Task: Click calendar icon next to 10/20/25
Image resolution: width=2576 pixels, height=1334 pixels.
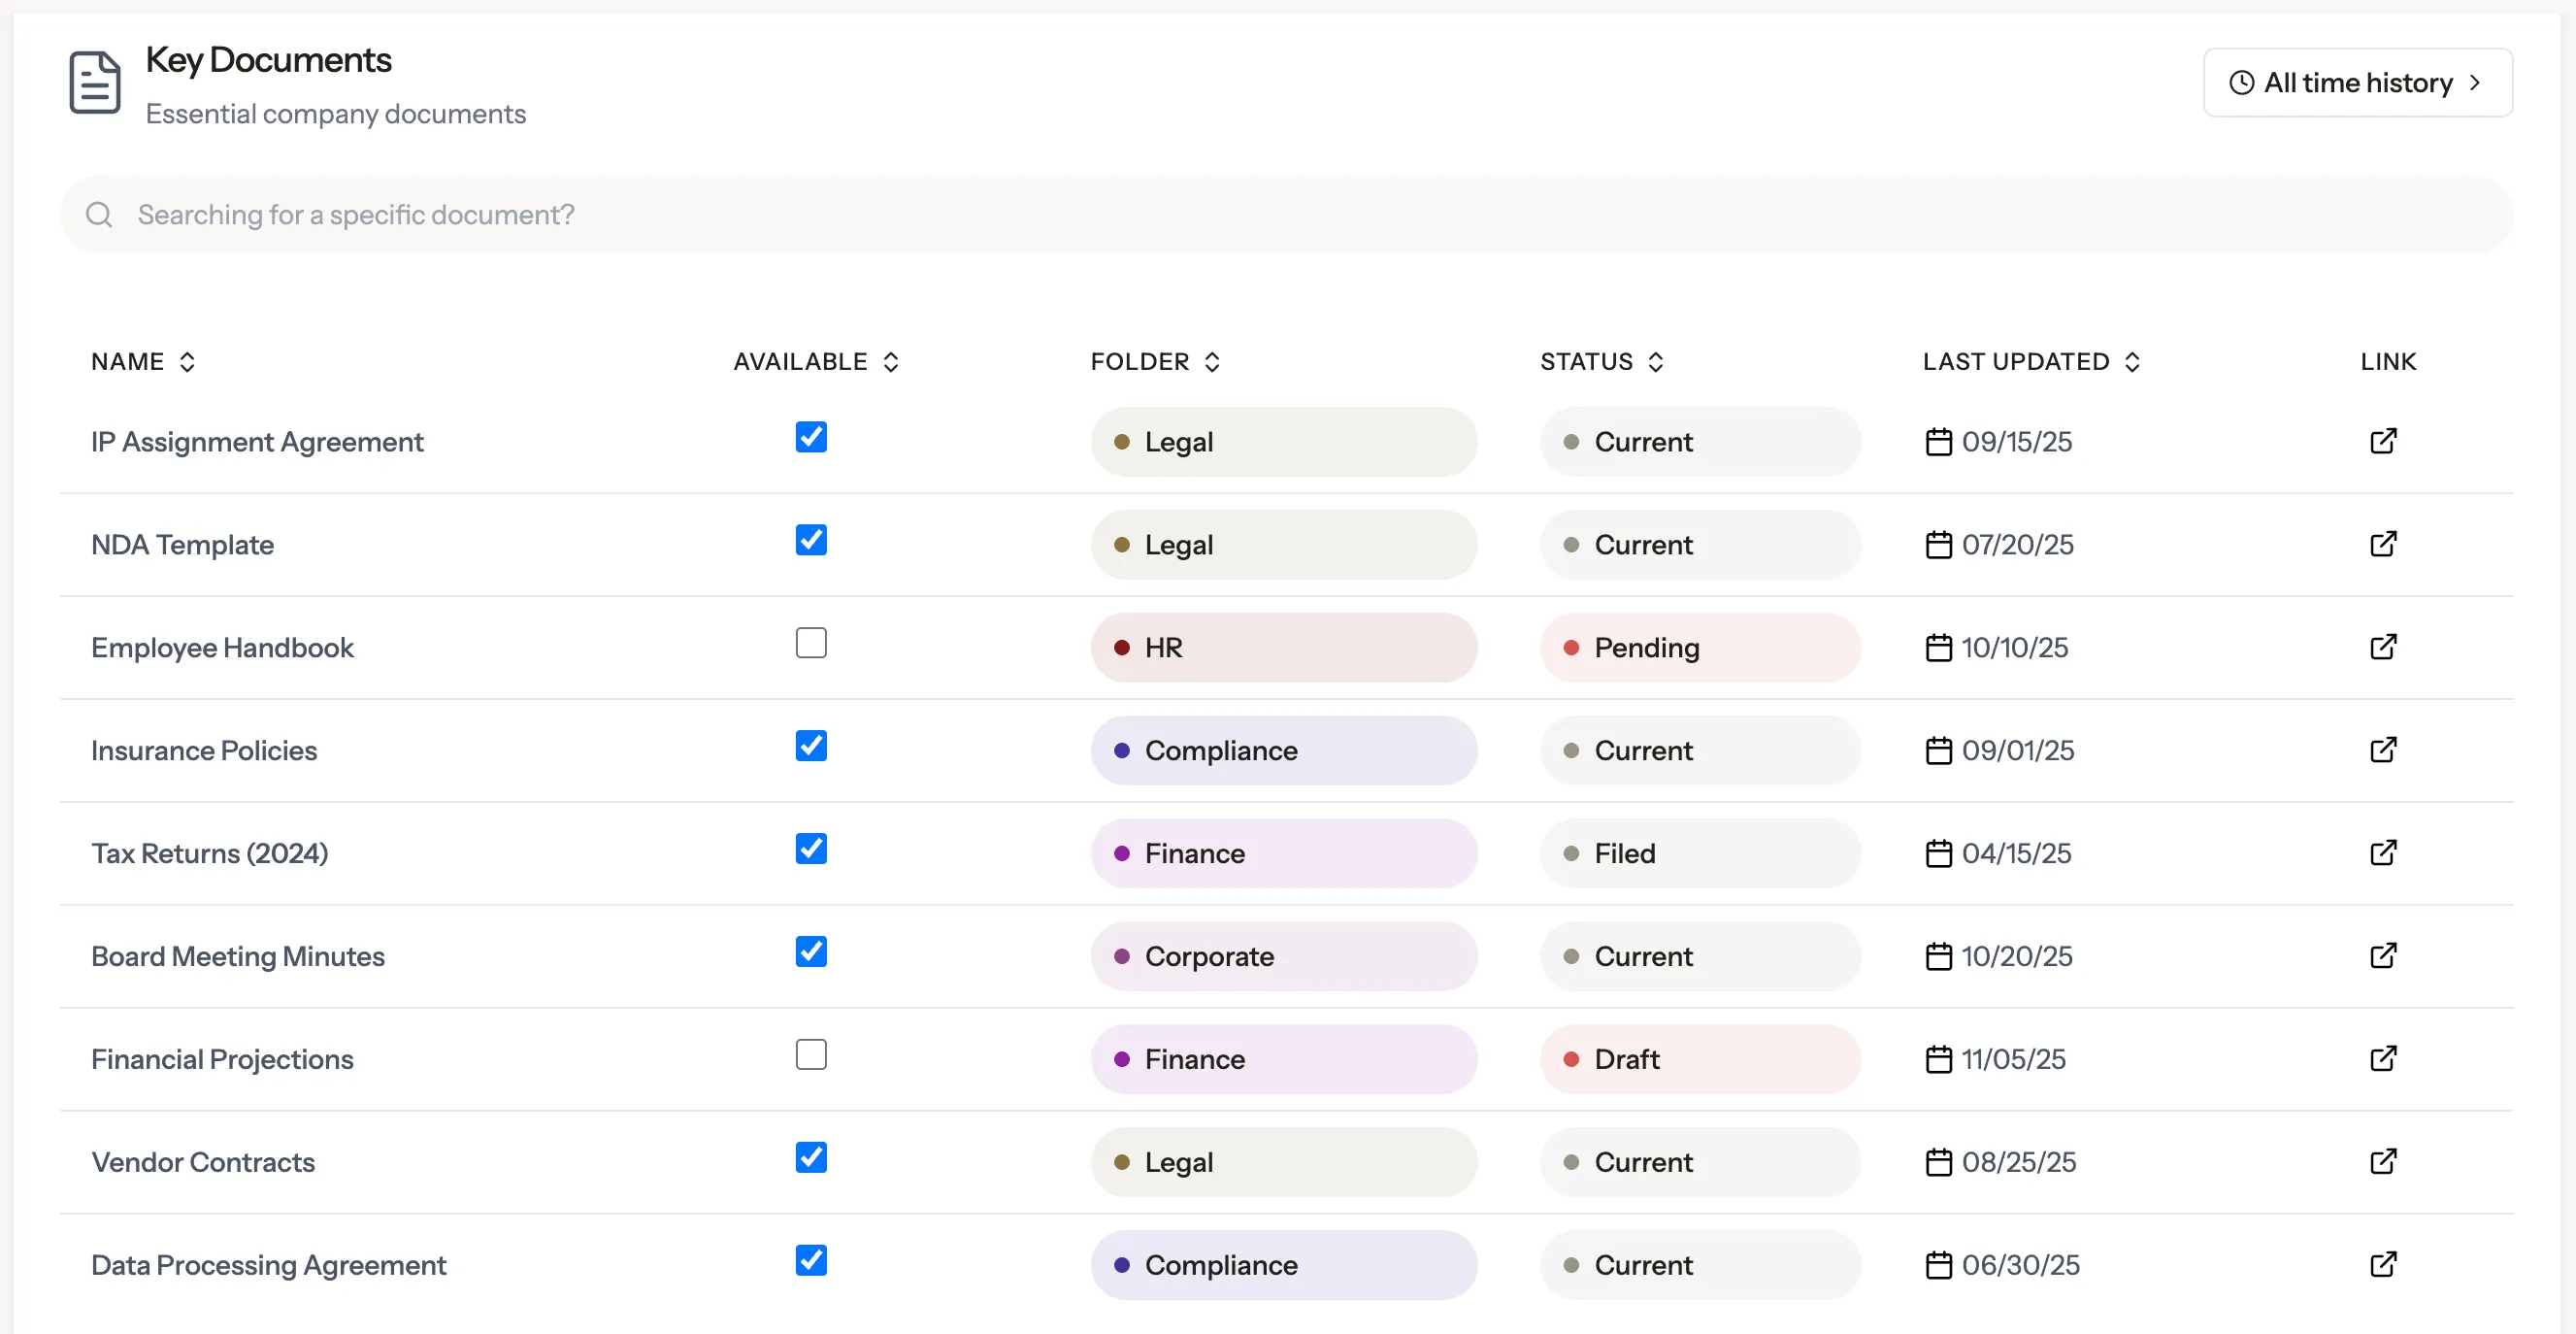Action: tap(1938, 957)
